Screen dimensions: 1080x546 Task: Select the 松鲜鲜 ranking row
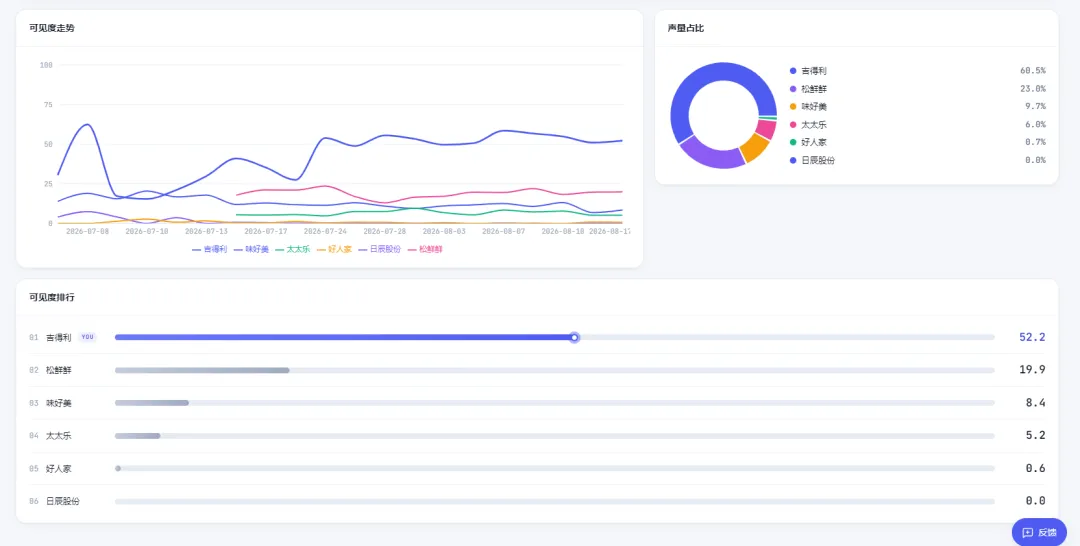(537, 370)
